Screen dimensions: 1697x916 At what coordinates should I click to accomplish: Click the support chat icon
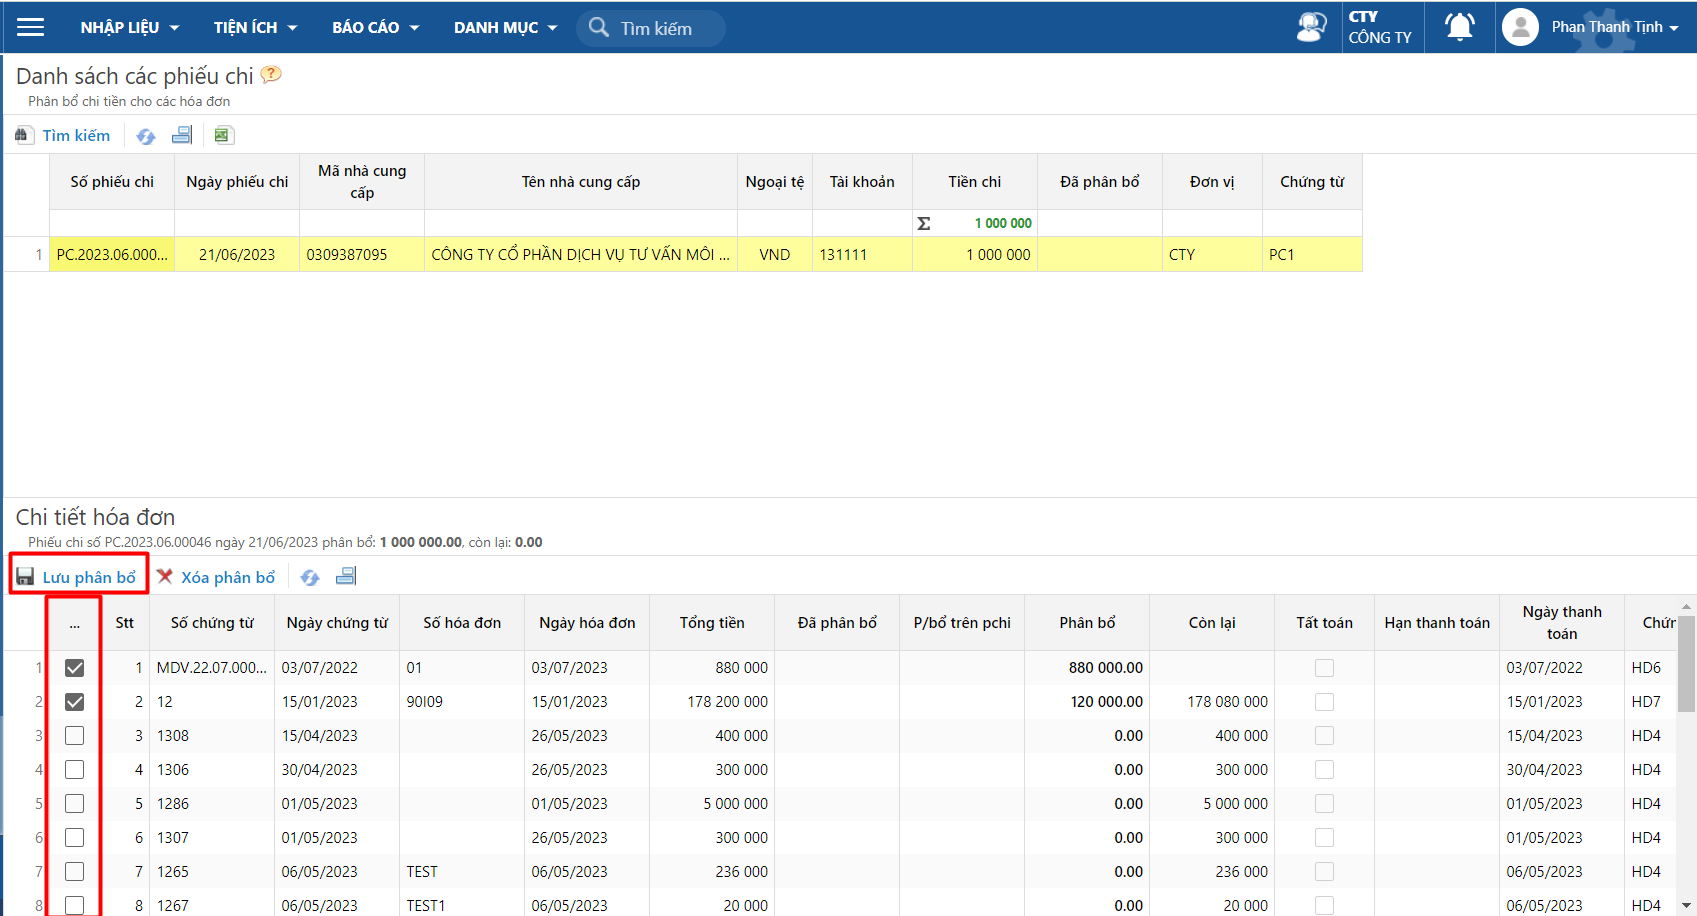(x=1311, y=27)
